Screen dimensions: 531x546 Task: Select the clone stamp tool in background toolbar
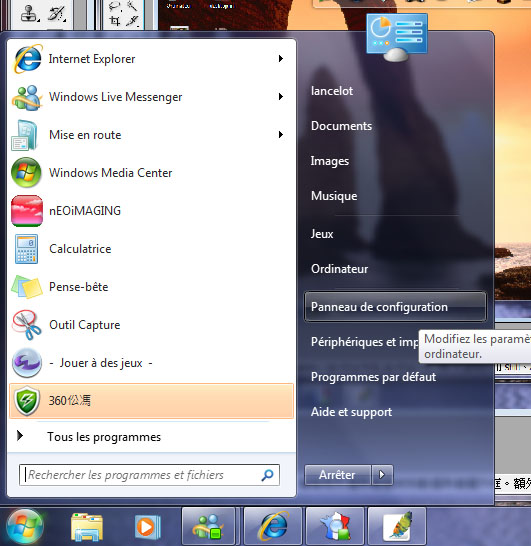point(29,14)
